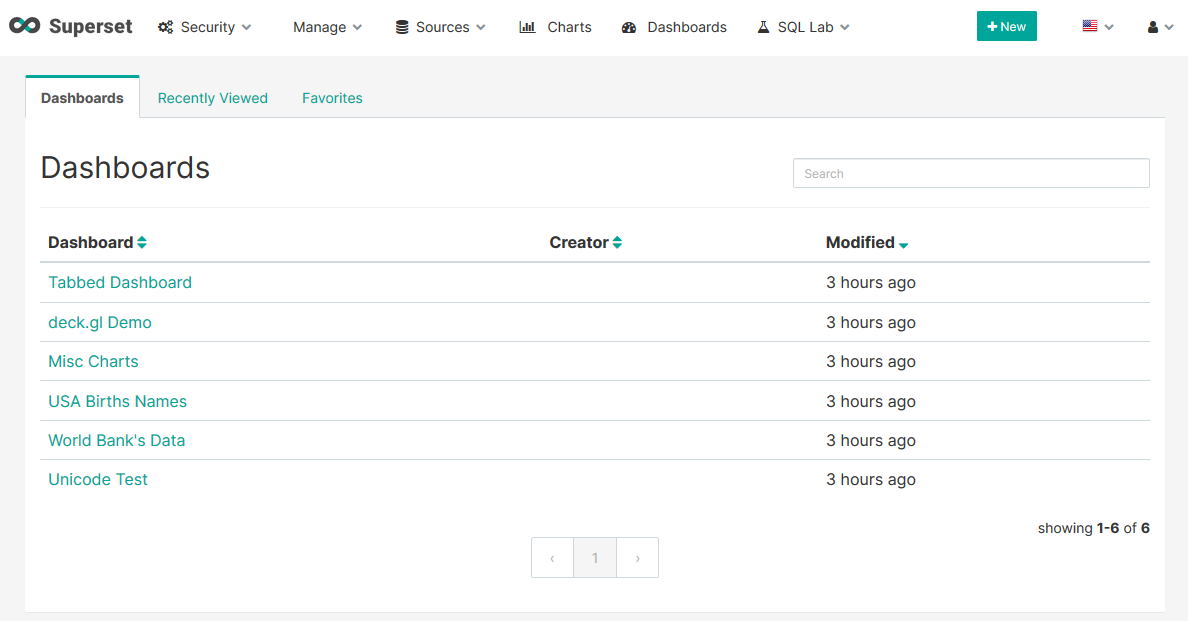The image size is (1188, 621).
Task: Open the World Bank's Data dashboard
Action: pyautogui.click(x=117, y=440)
